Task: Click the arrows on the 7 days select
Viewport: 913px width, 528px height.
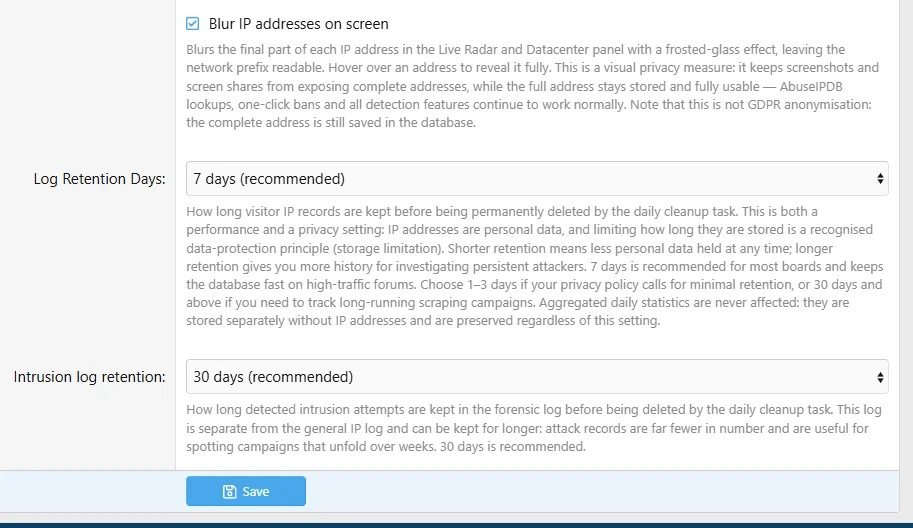Action: tap(880, 179)
